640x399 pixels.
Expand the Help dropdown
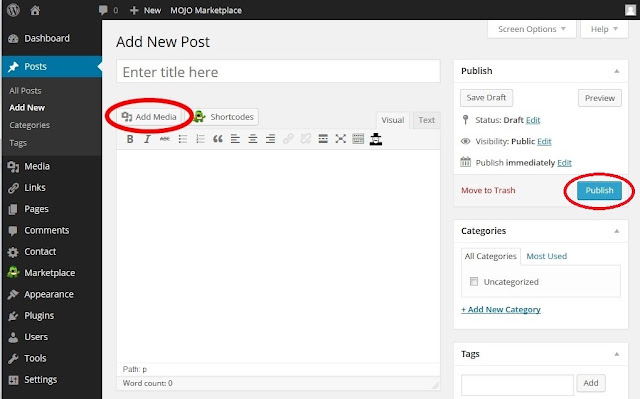pyautogui.click(x=604, y=29)
